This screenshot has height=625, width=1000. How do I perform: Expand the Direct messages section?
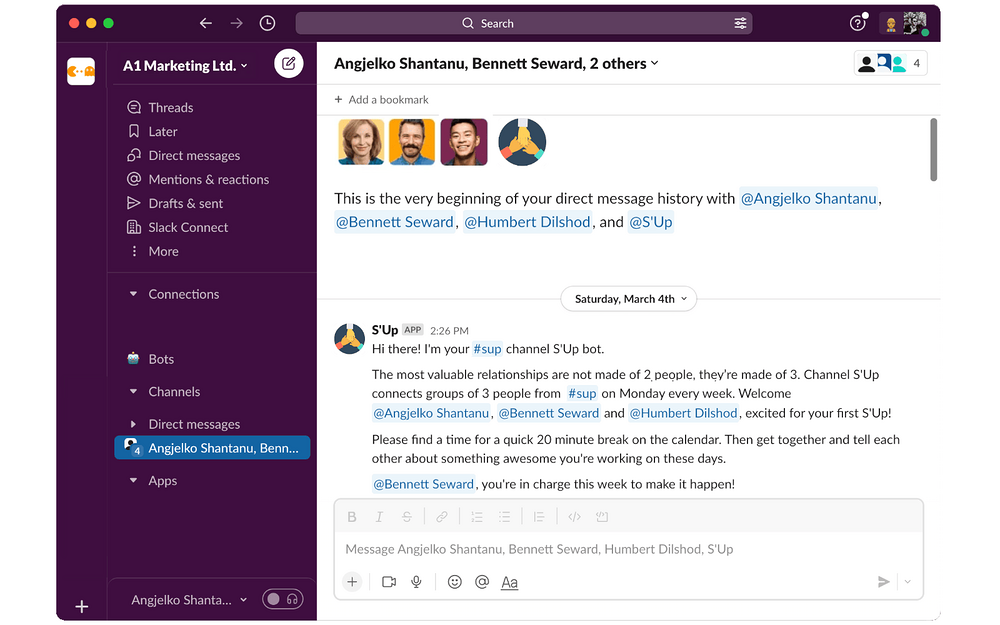[133, 425]
